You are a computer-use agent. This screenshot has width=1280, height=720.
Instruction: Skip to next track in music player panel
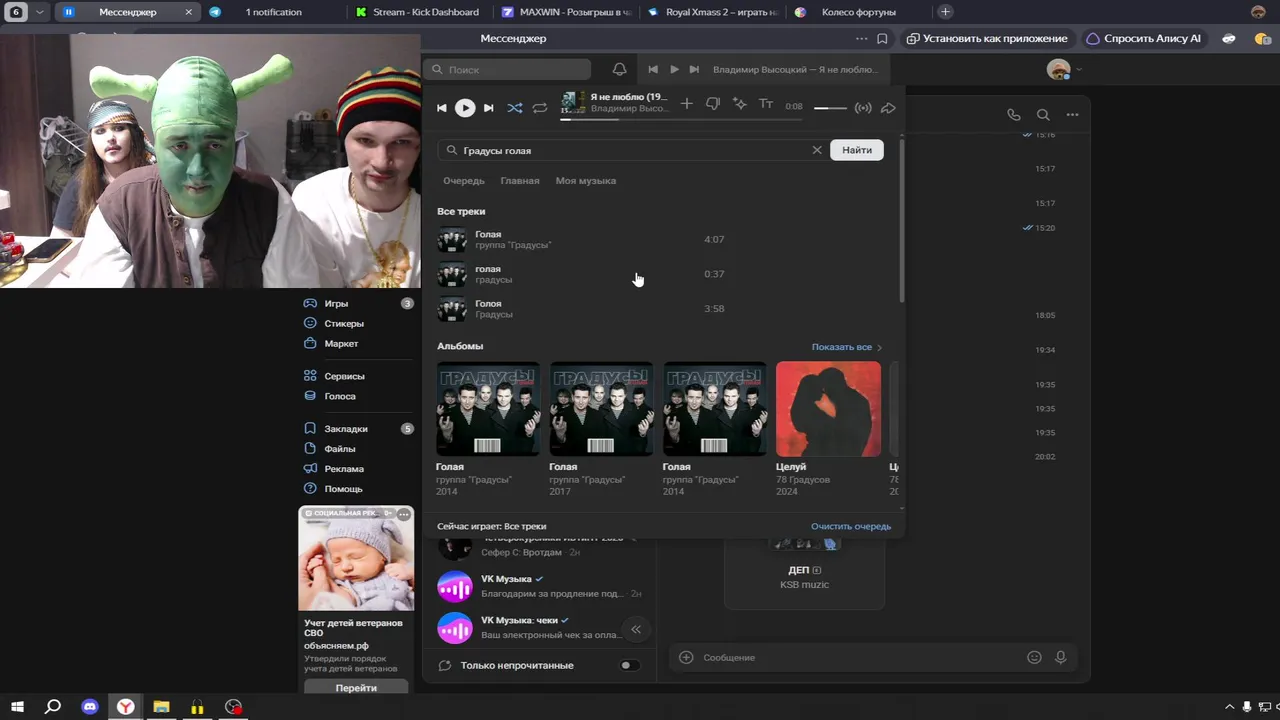489,108
